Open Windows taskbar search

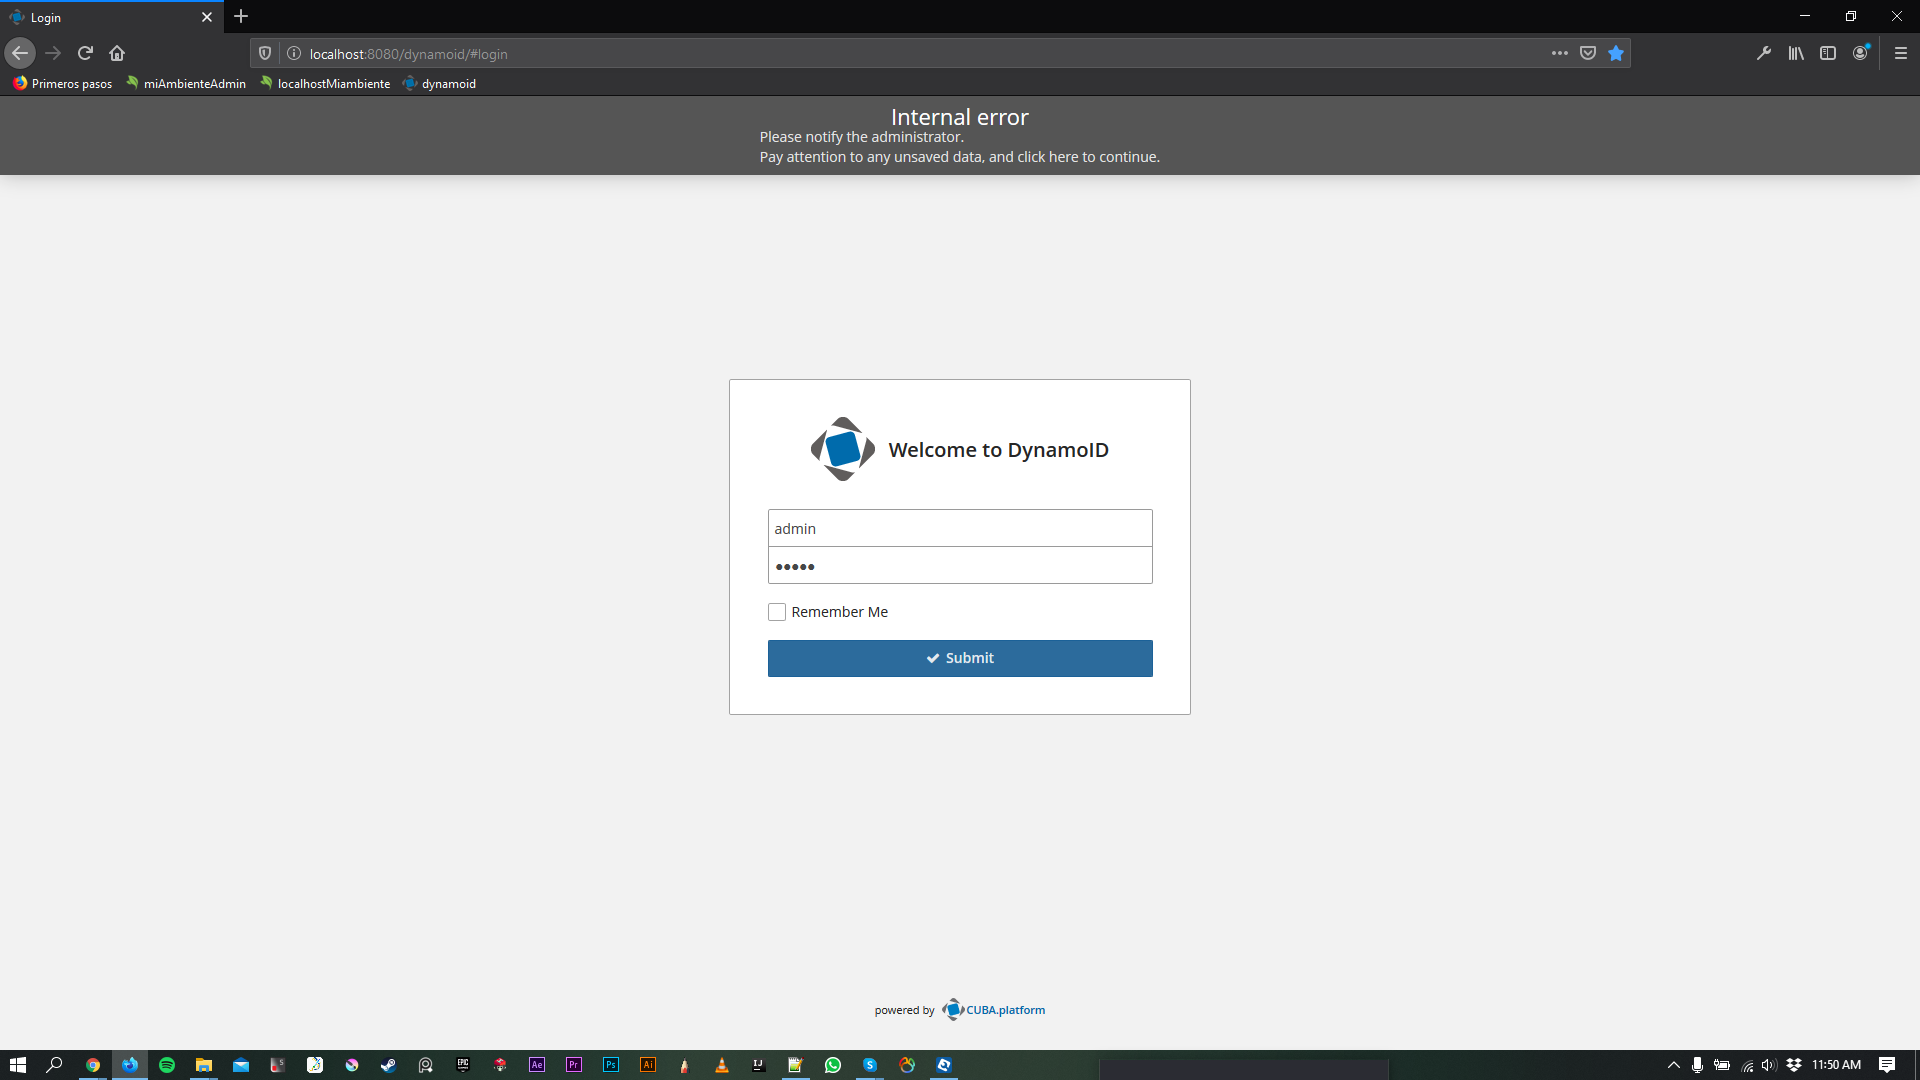point(55,1065)
